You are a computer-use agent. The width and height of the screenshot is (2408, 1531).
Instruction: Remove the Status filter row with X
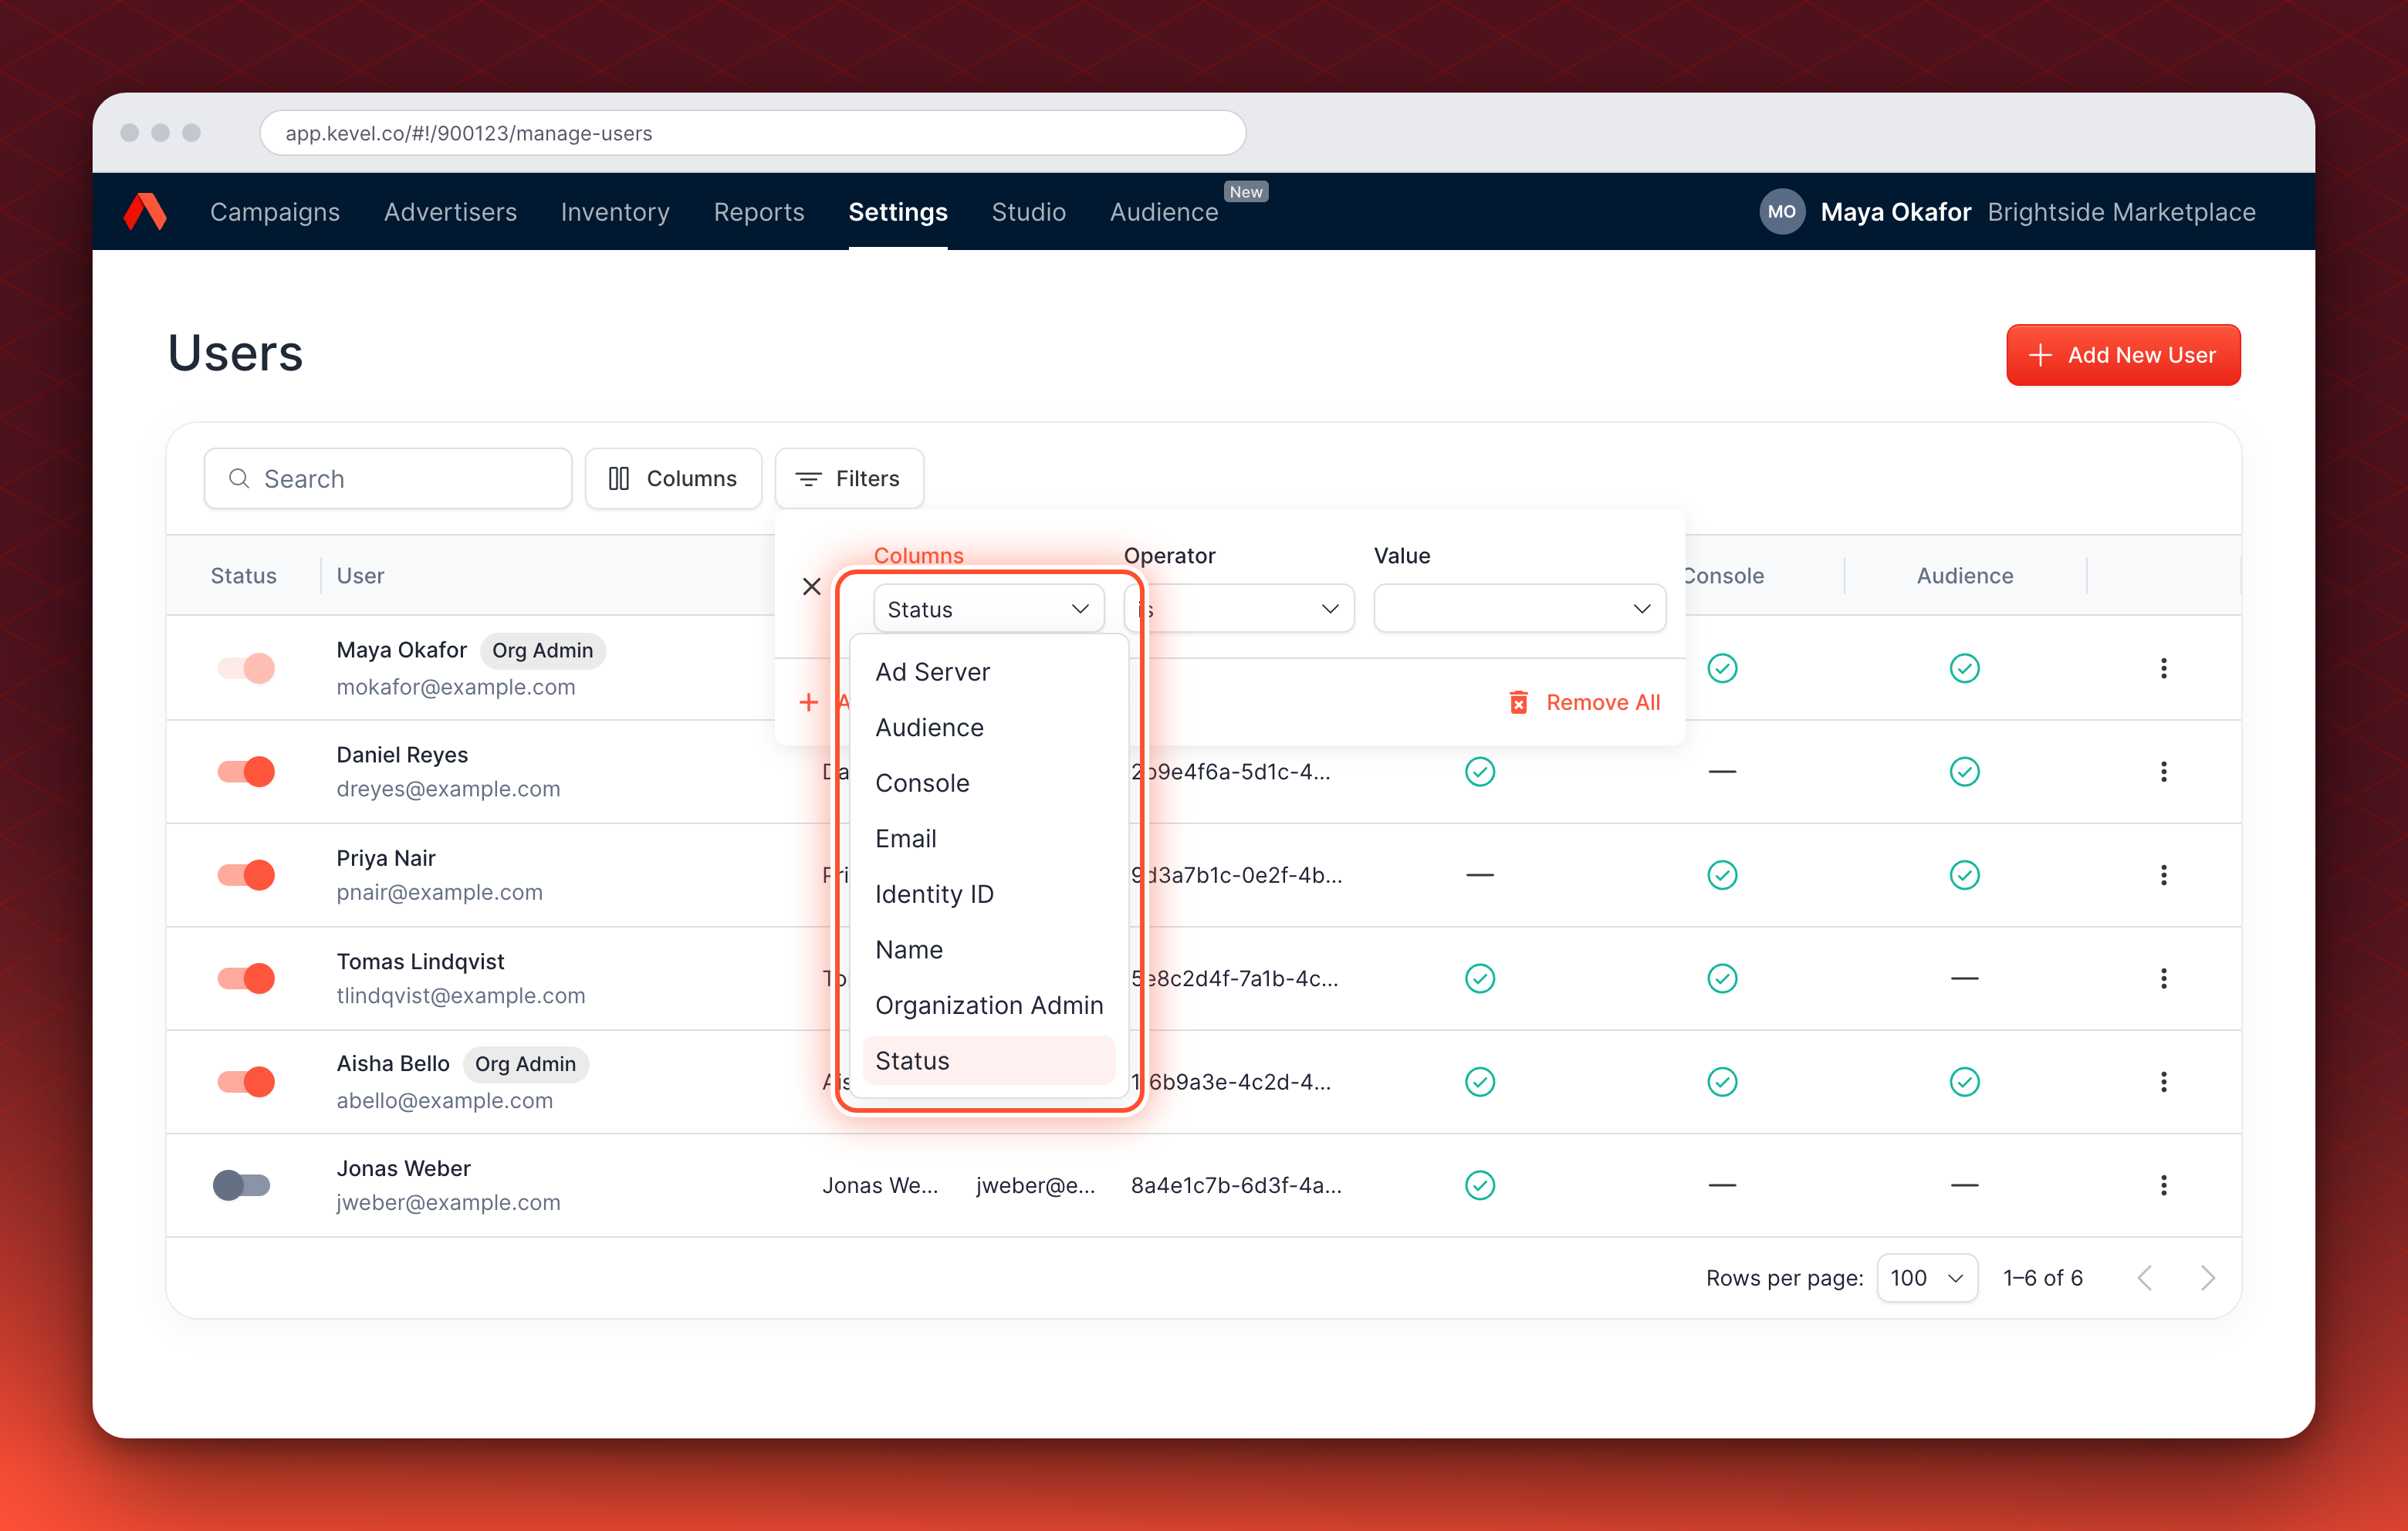pos(811,587)
